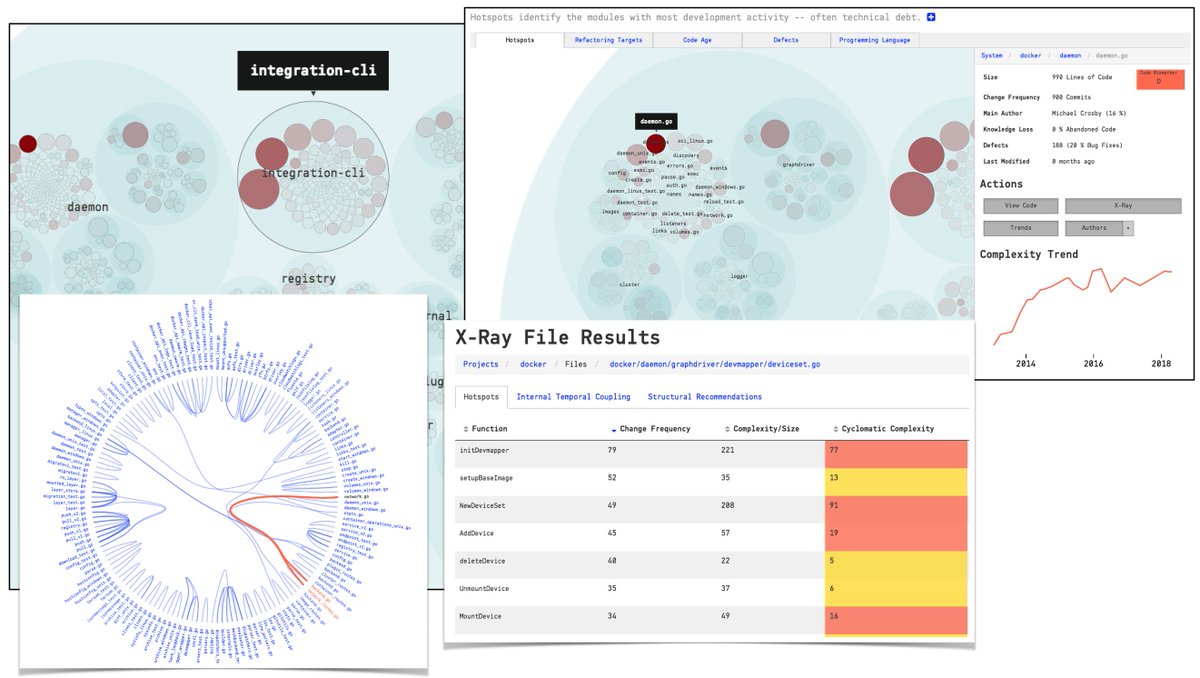Select the graphdriver module label

pos(800,163)
